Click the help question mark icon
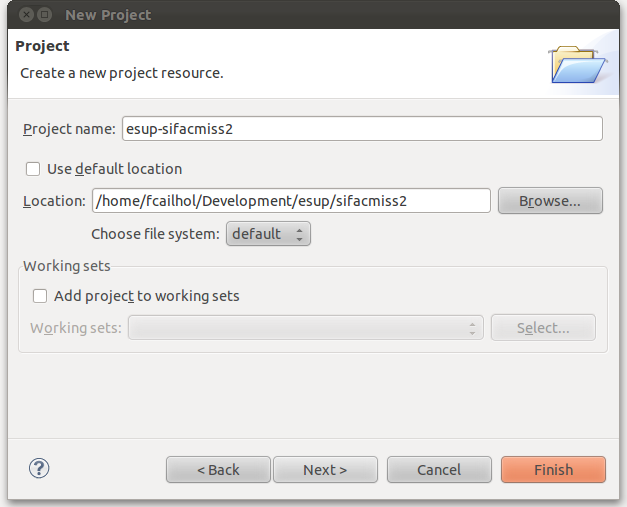Image resolution: width=627 pixels, height=507 pixels. (x=40, y=468)
